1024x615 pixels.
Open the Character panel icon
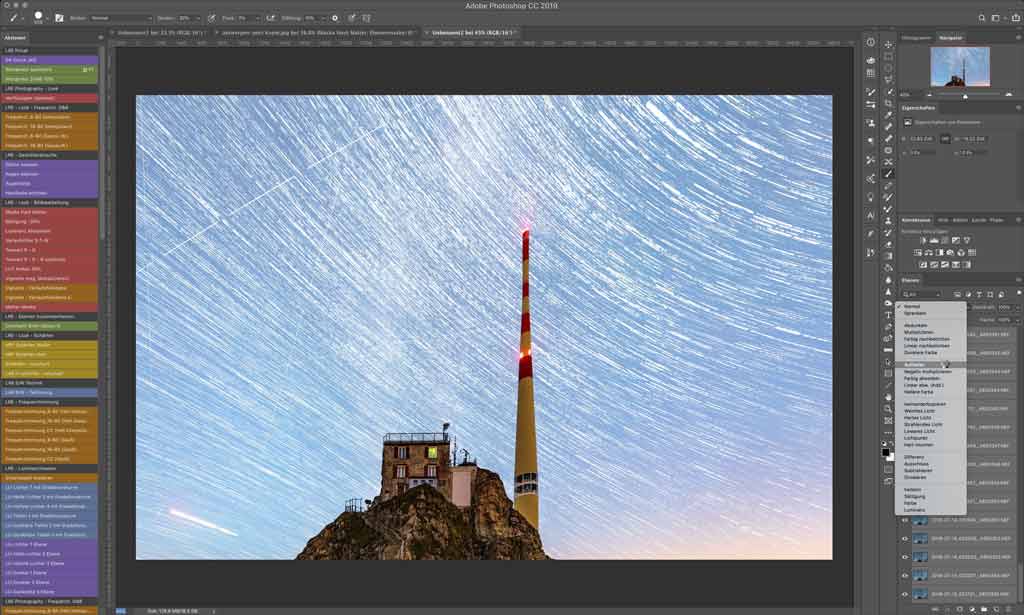[x=871, y=215]
